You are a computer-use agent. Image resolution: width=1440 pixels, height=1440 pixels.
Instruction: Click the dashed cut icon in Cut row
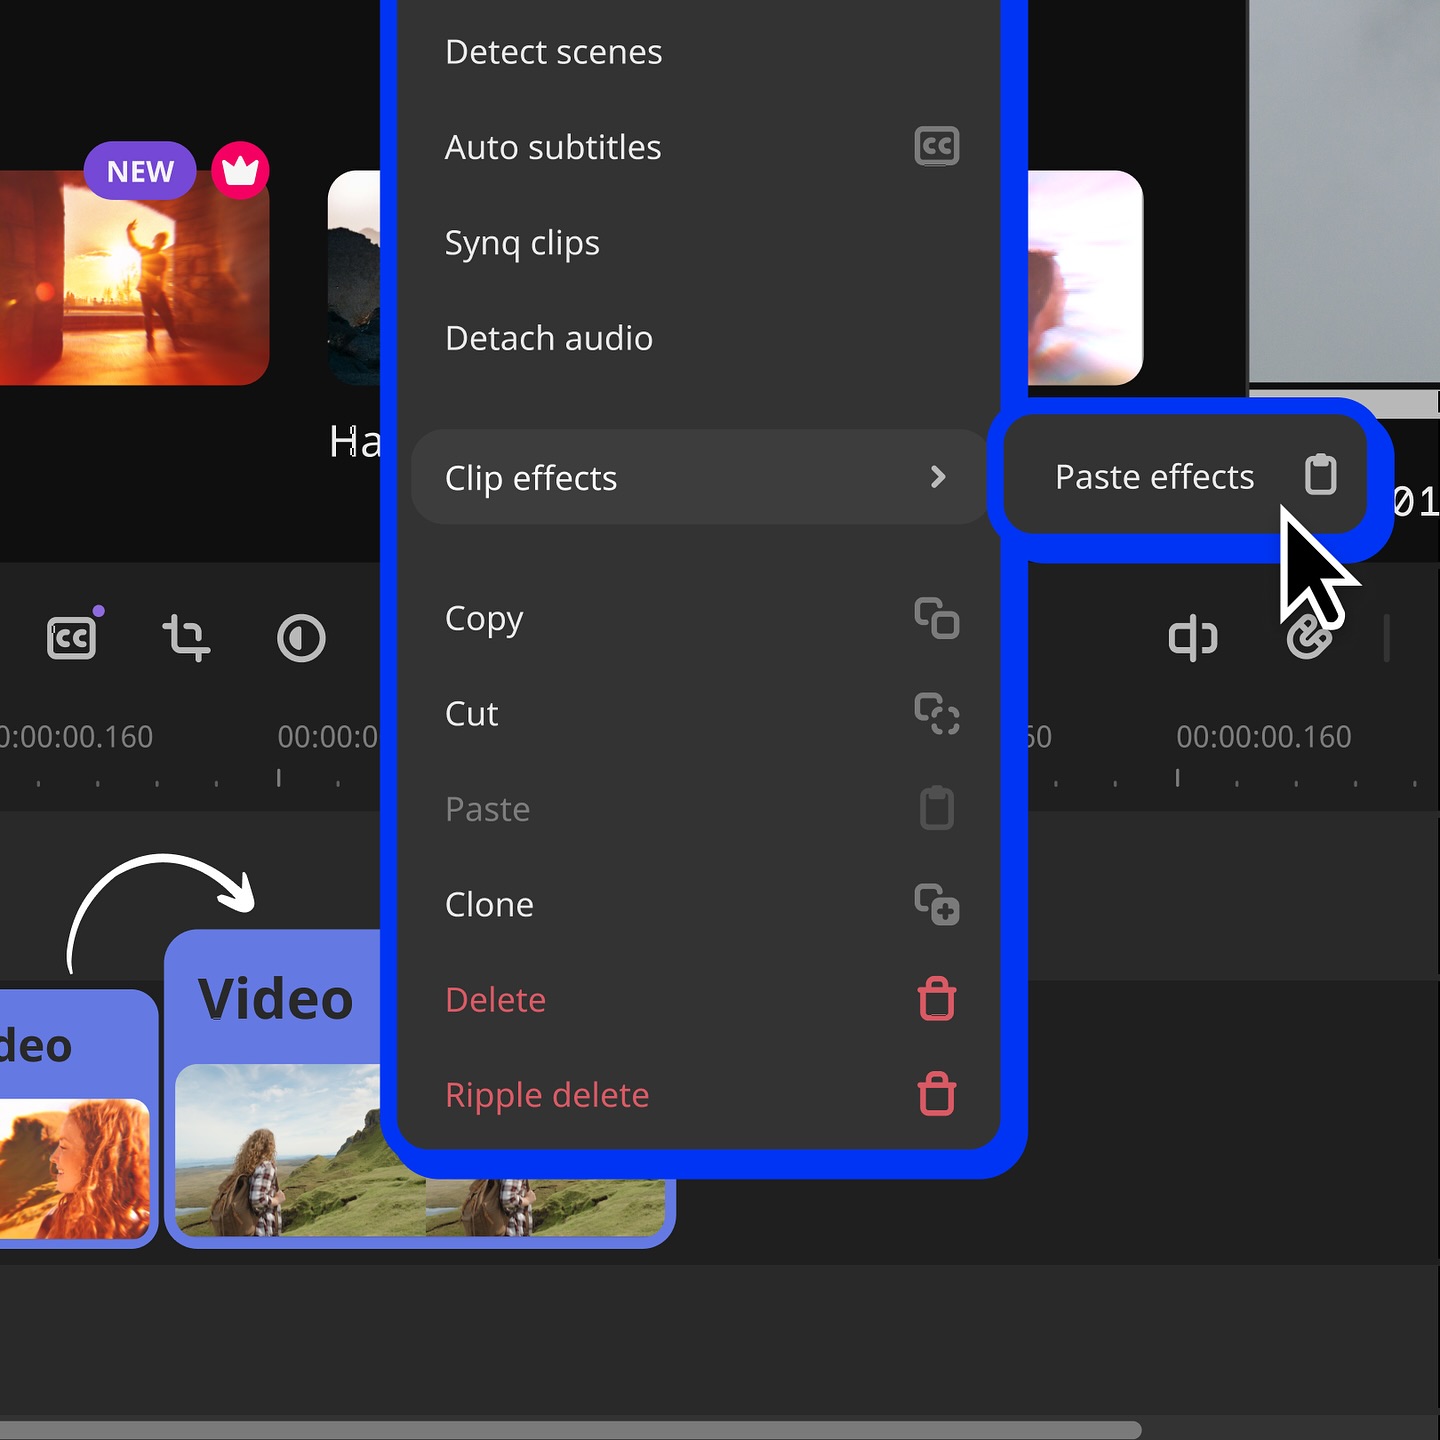tap(937, 714)
